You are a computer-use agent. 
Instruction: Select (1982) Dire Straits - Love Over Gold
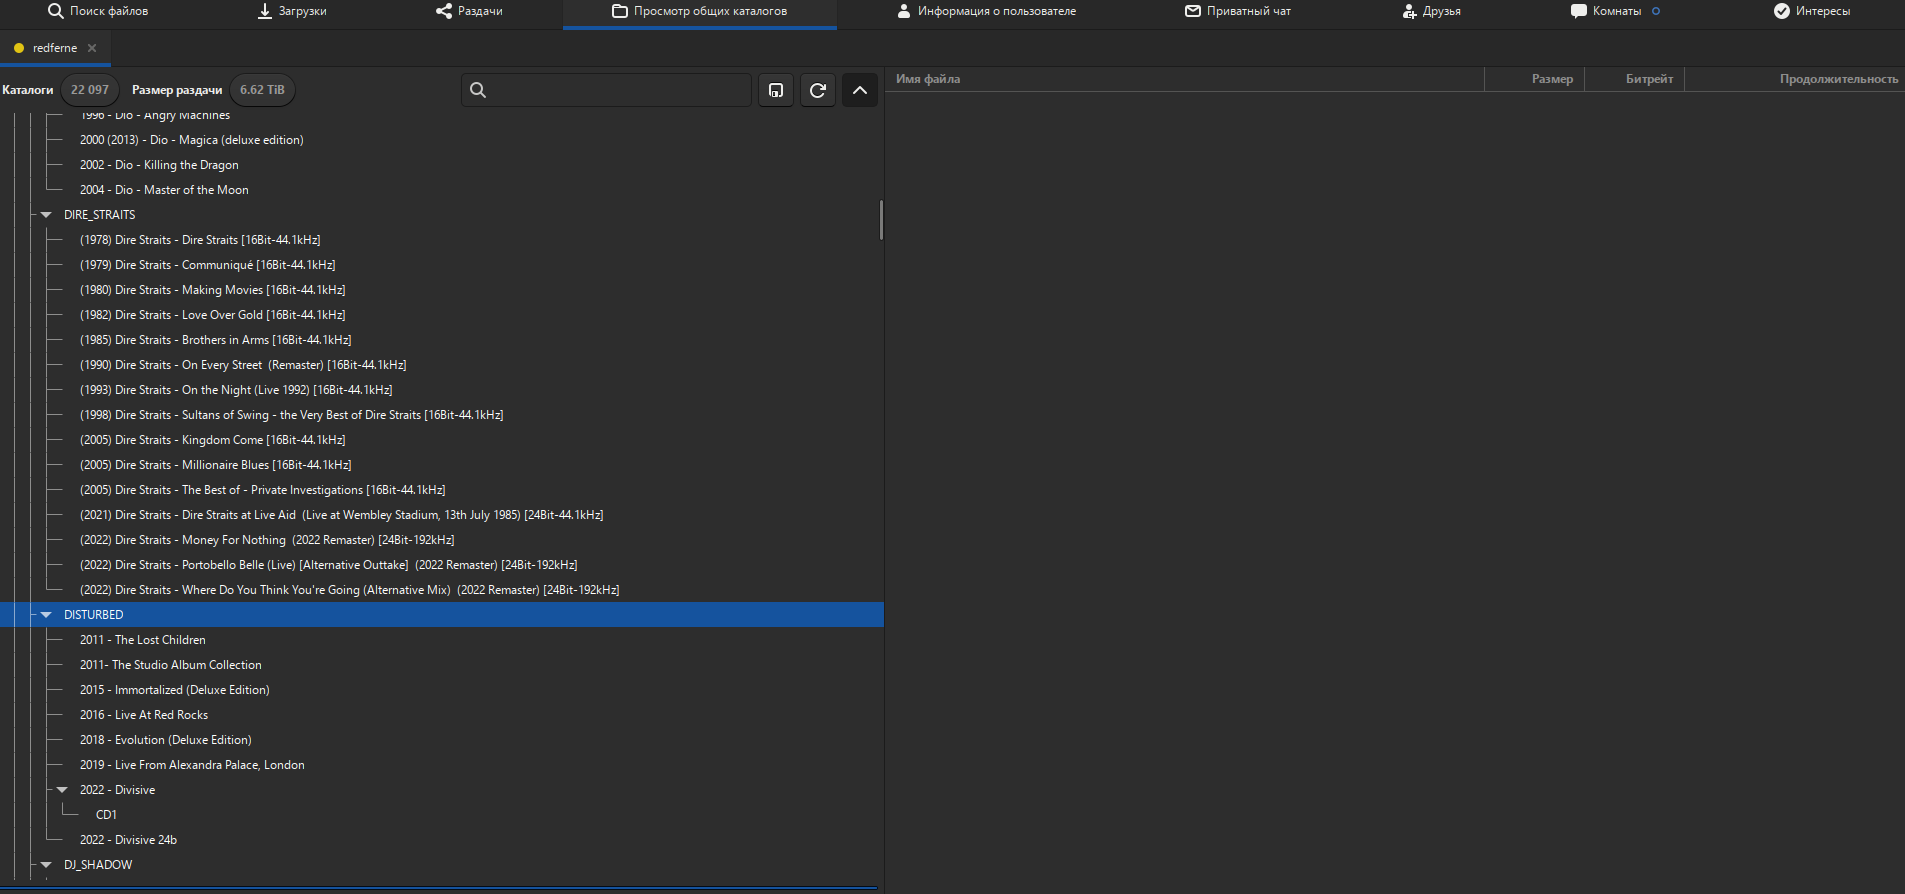(x=213, y=315)
